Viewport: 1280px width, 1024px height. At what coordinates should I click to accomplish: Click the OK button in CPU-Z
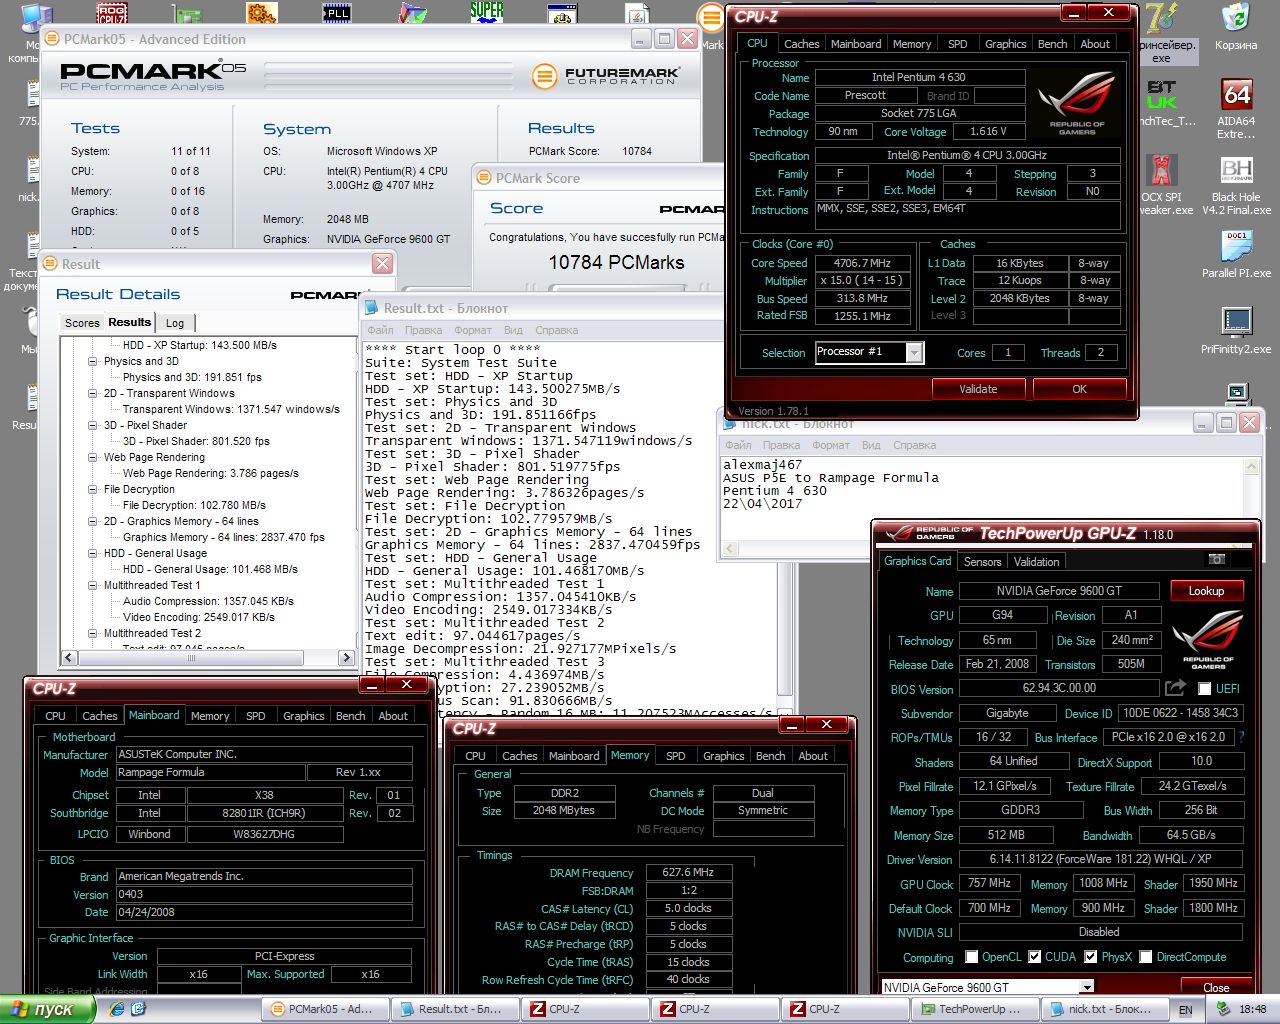[x=1079, y=389]
